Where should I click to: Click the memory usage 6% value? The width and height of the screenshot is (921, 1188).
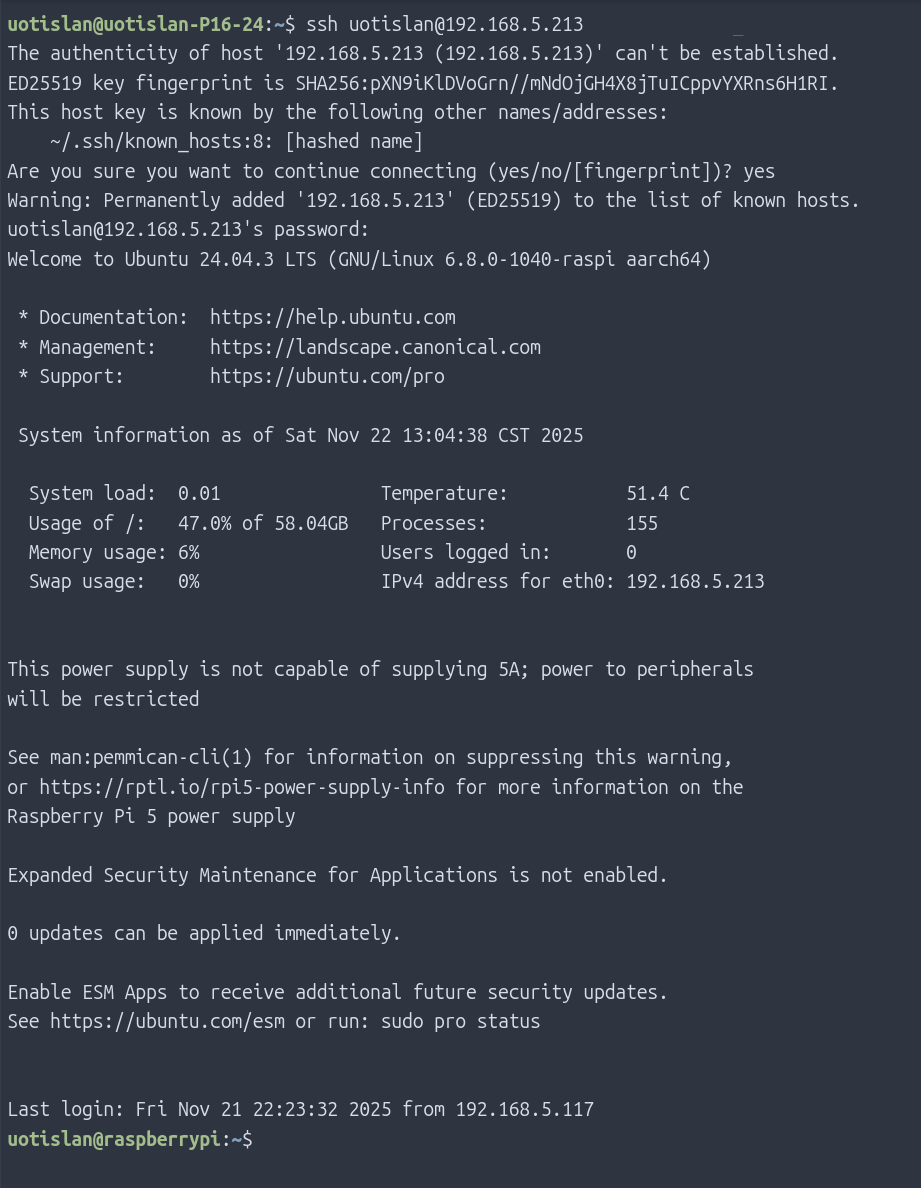point(188,553)
